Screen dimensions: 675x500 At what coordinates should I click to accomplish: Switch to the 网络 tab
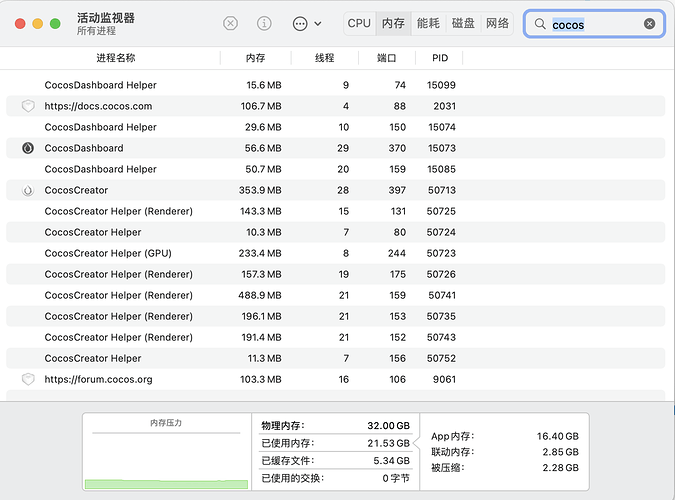pyautogui.click(x=497, y=23)
